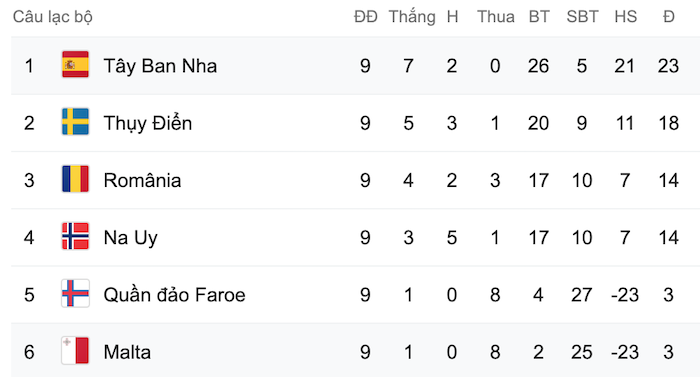Click the ĐĐ column header
Screen dimensions: 700x377
[x=366, y=17]
